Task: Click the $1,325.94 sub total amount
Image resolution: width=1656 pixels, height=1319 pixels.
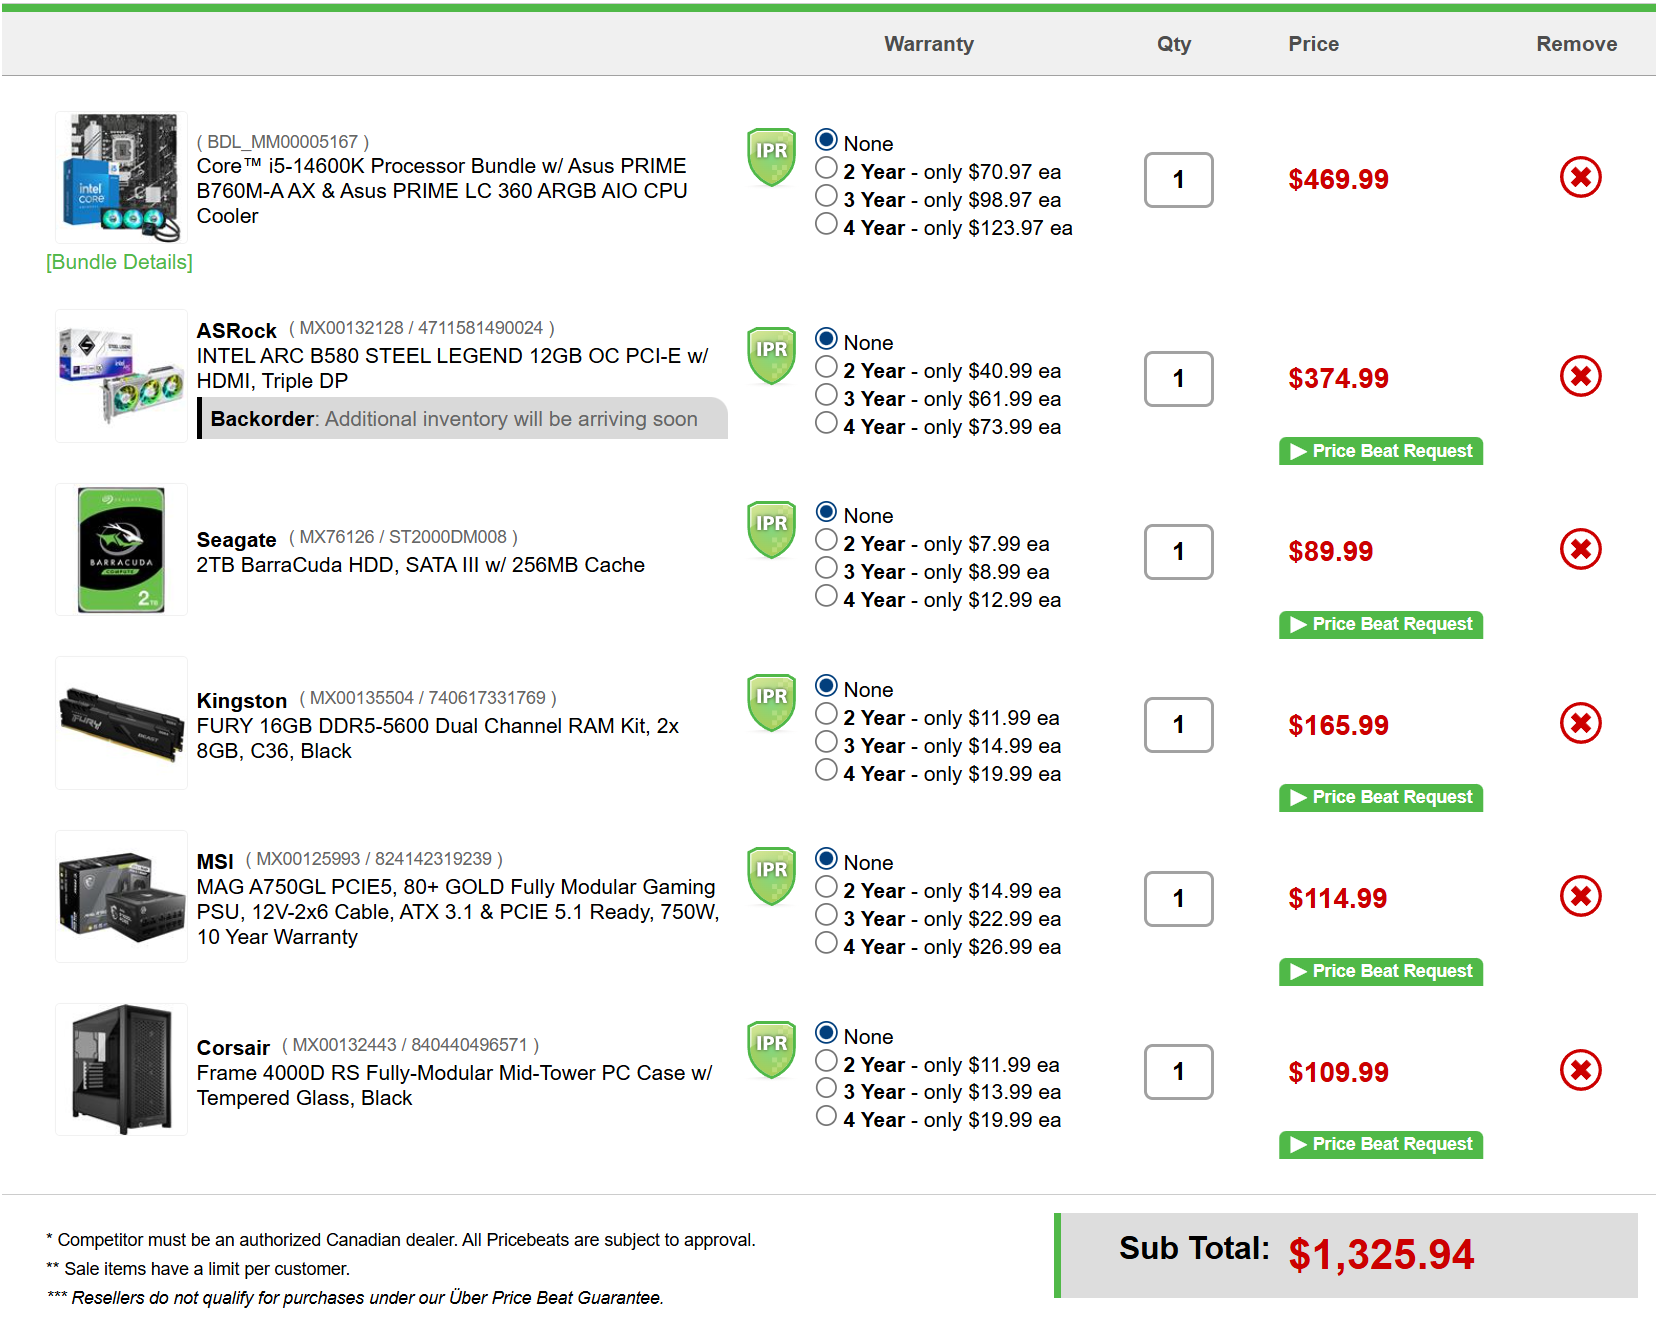Action: point(1381,1254)
